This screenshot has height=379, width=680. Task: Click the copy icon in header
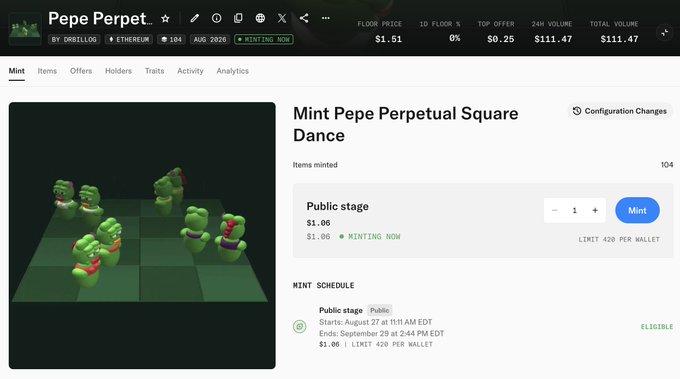(238, 18)
